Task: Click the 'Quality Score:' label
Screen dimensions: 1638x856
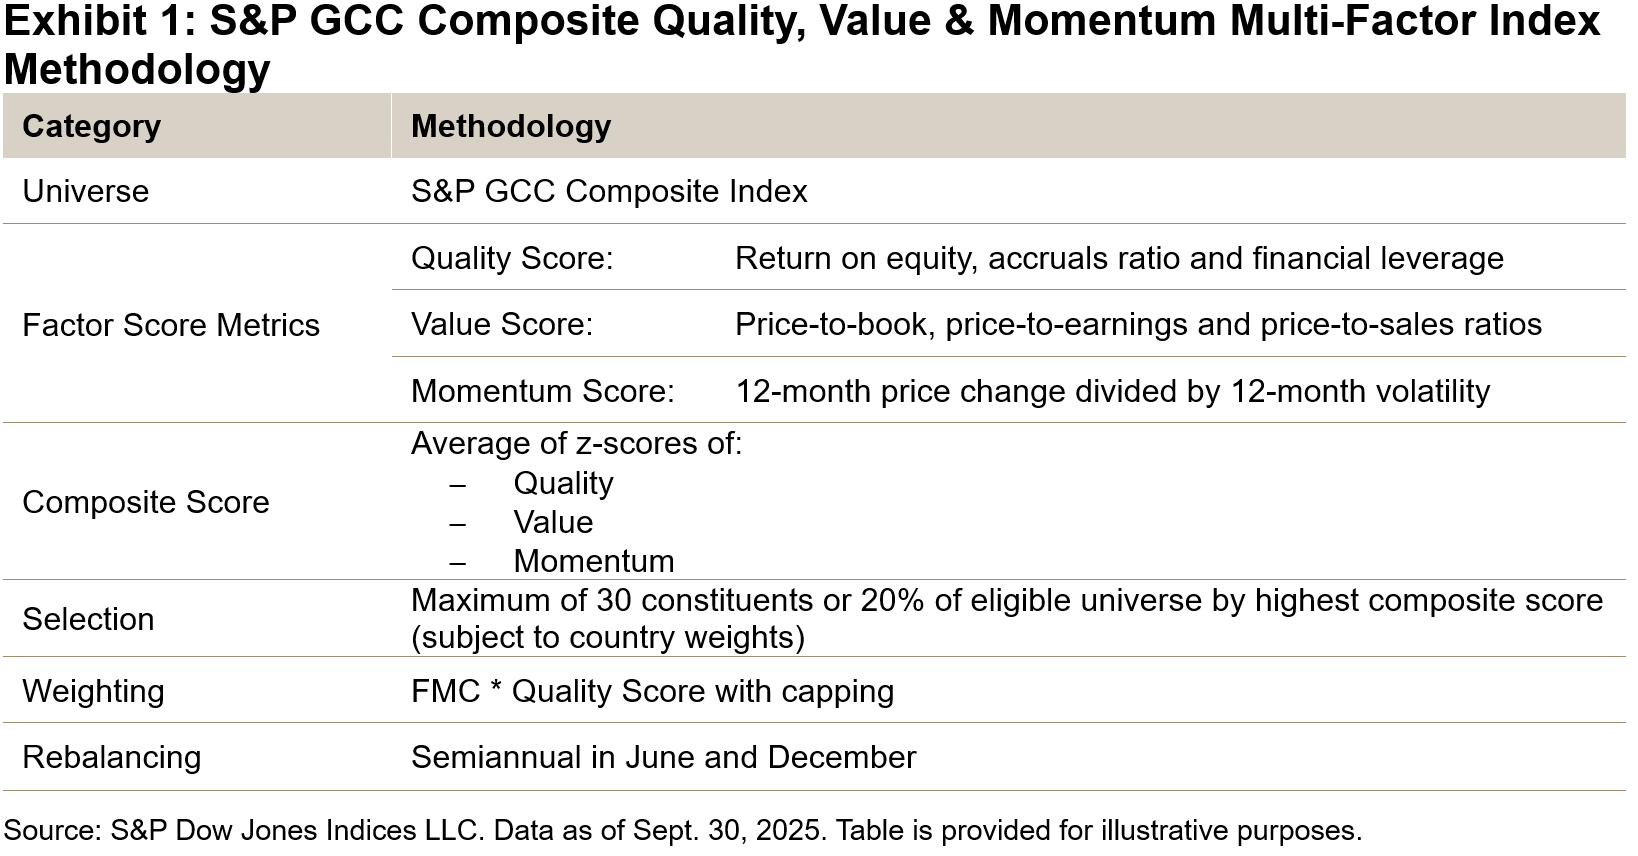Action: 511,258
